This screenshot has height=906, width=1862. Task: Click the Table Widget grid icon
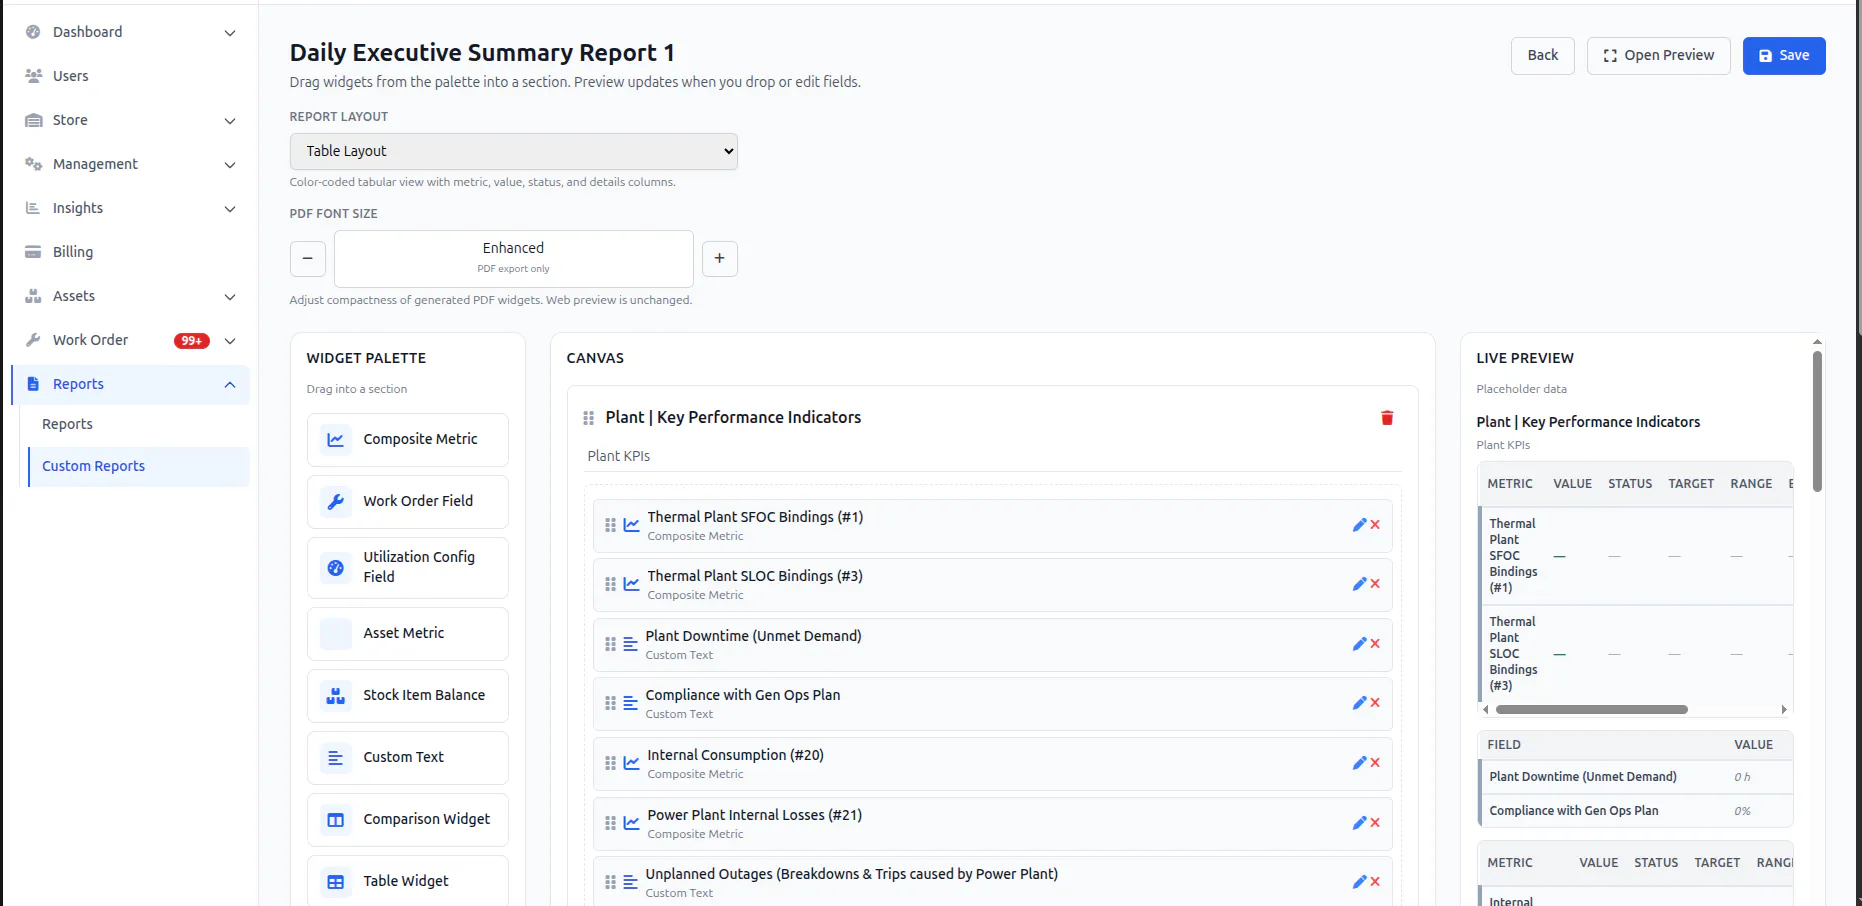(x=336, y=882)
